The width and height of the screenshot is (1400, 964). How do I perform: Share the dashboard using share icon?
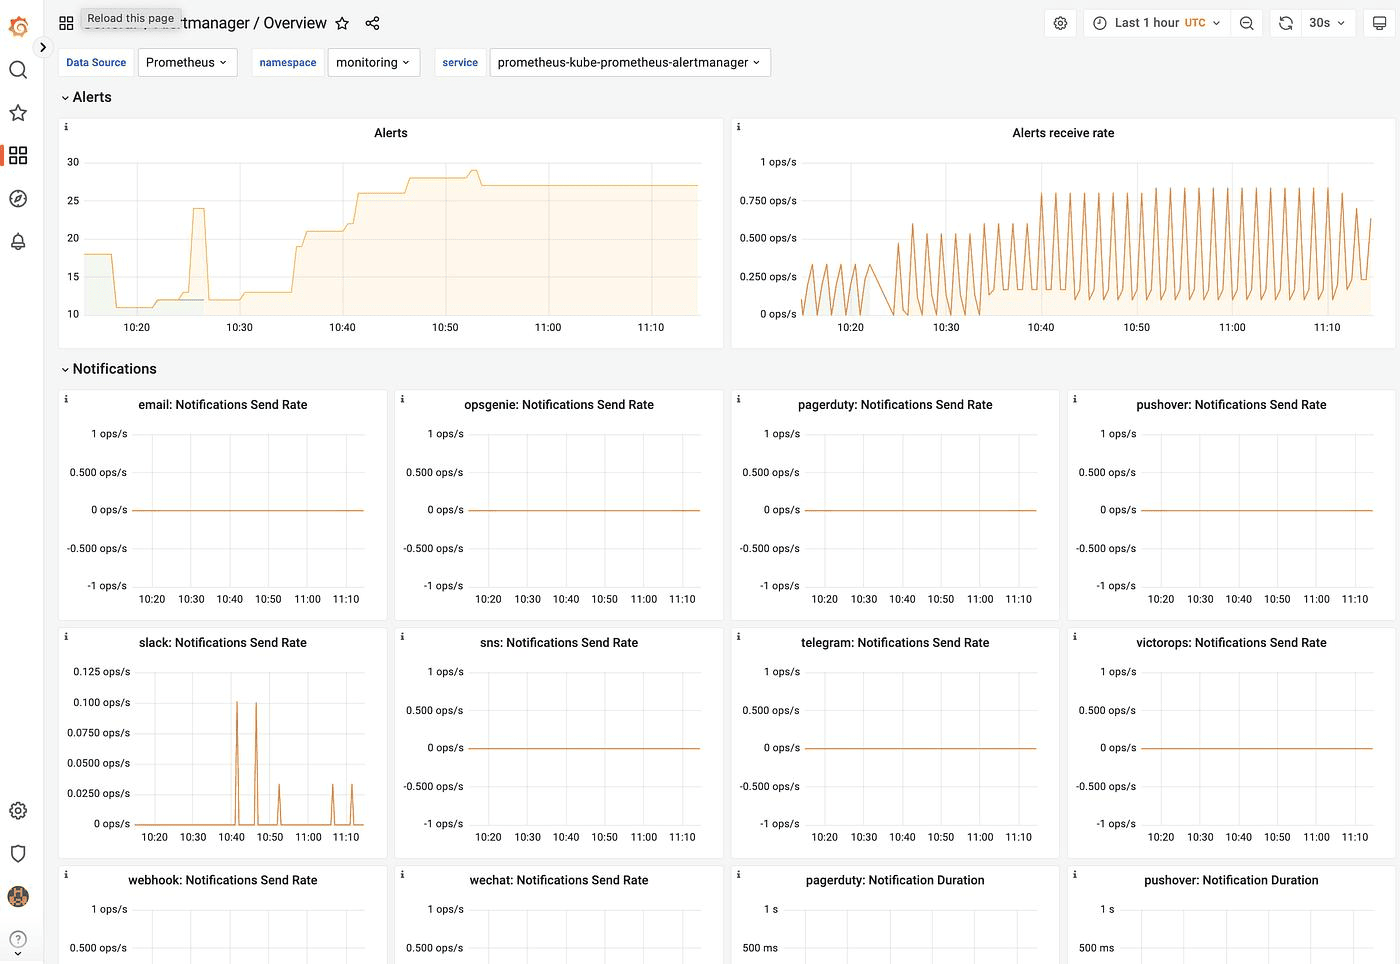372,23
